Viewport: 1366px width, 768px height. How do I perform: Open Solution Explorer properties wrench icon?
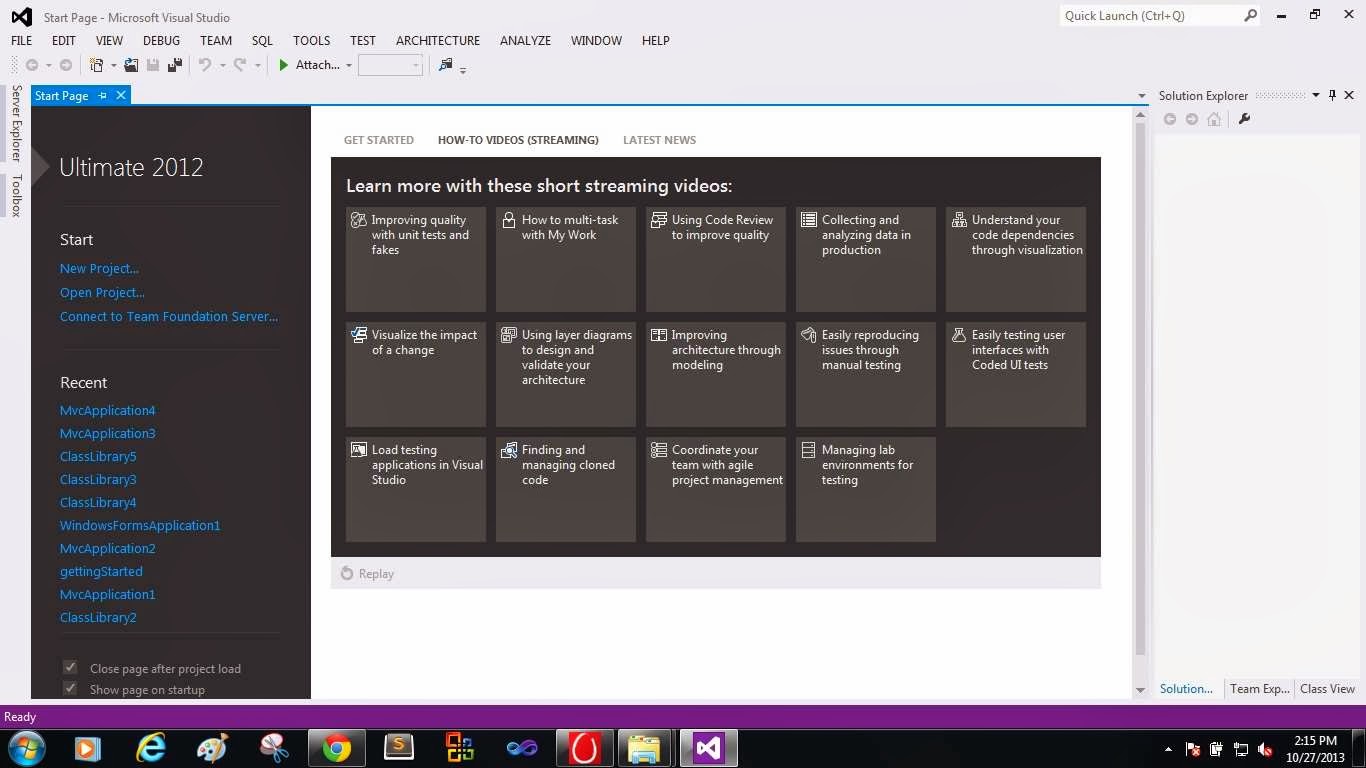(1245, 118)
